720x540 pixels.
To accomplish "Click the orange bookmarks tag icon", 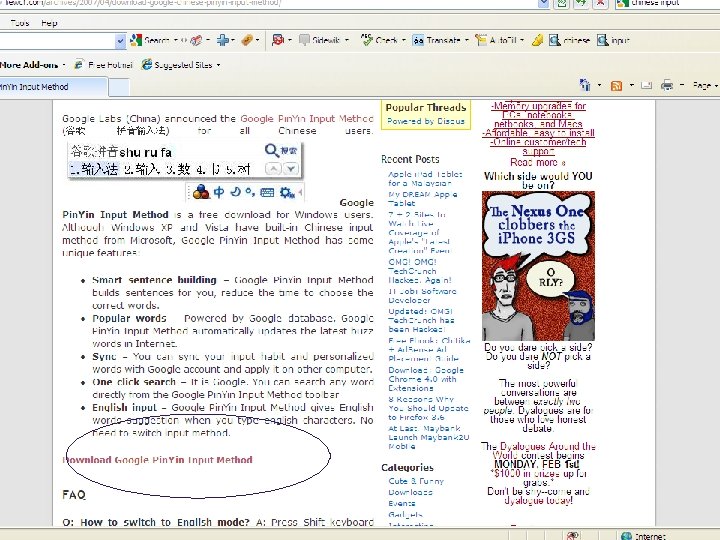I will (247, 40).
